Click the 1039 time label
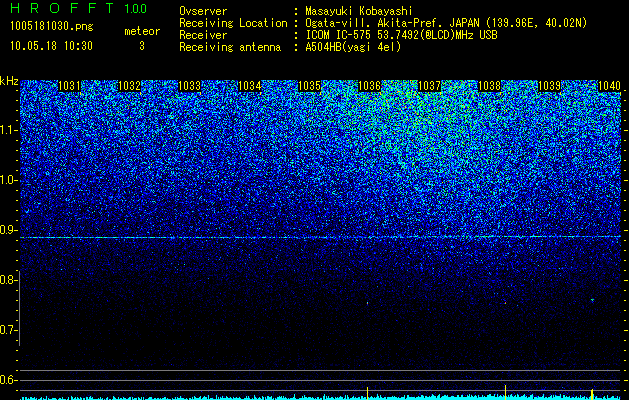The image size is (629, 400). 549,86
